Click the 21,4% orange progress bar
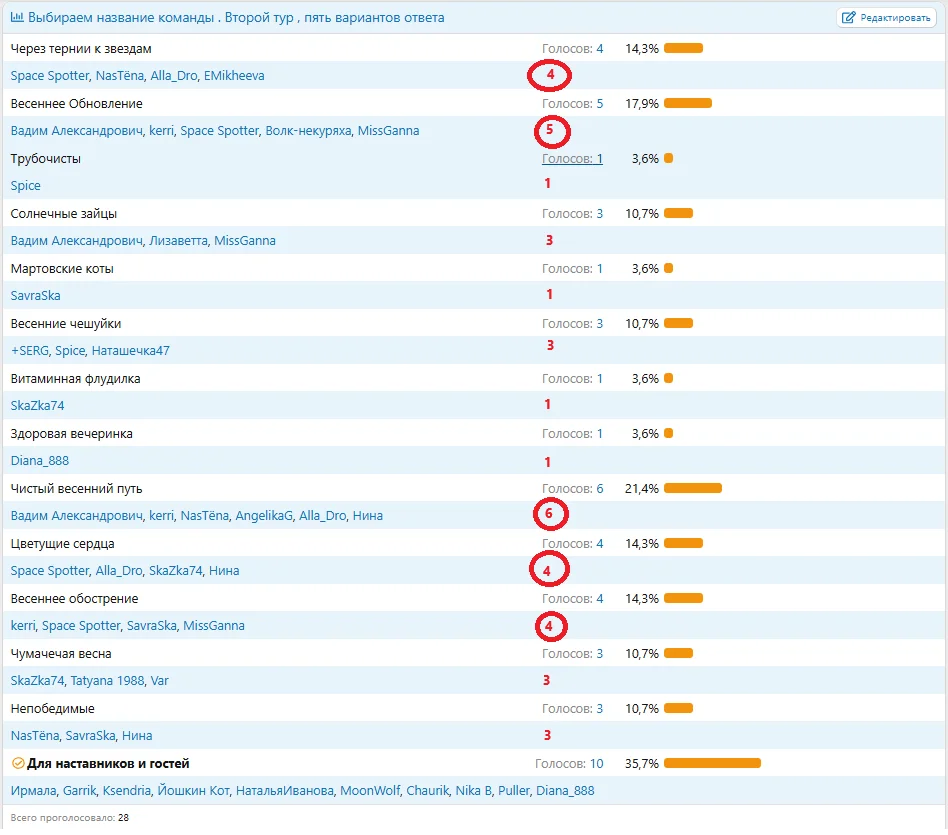The image size is (948, 835). point(693,488)
